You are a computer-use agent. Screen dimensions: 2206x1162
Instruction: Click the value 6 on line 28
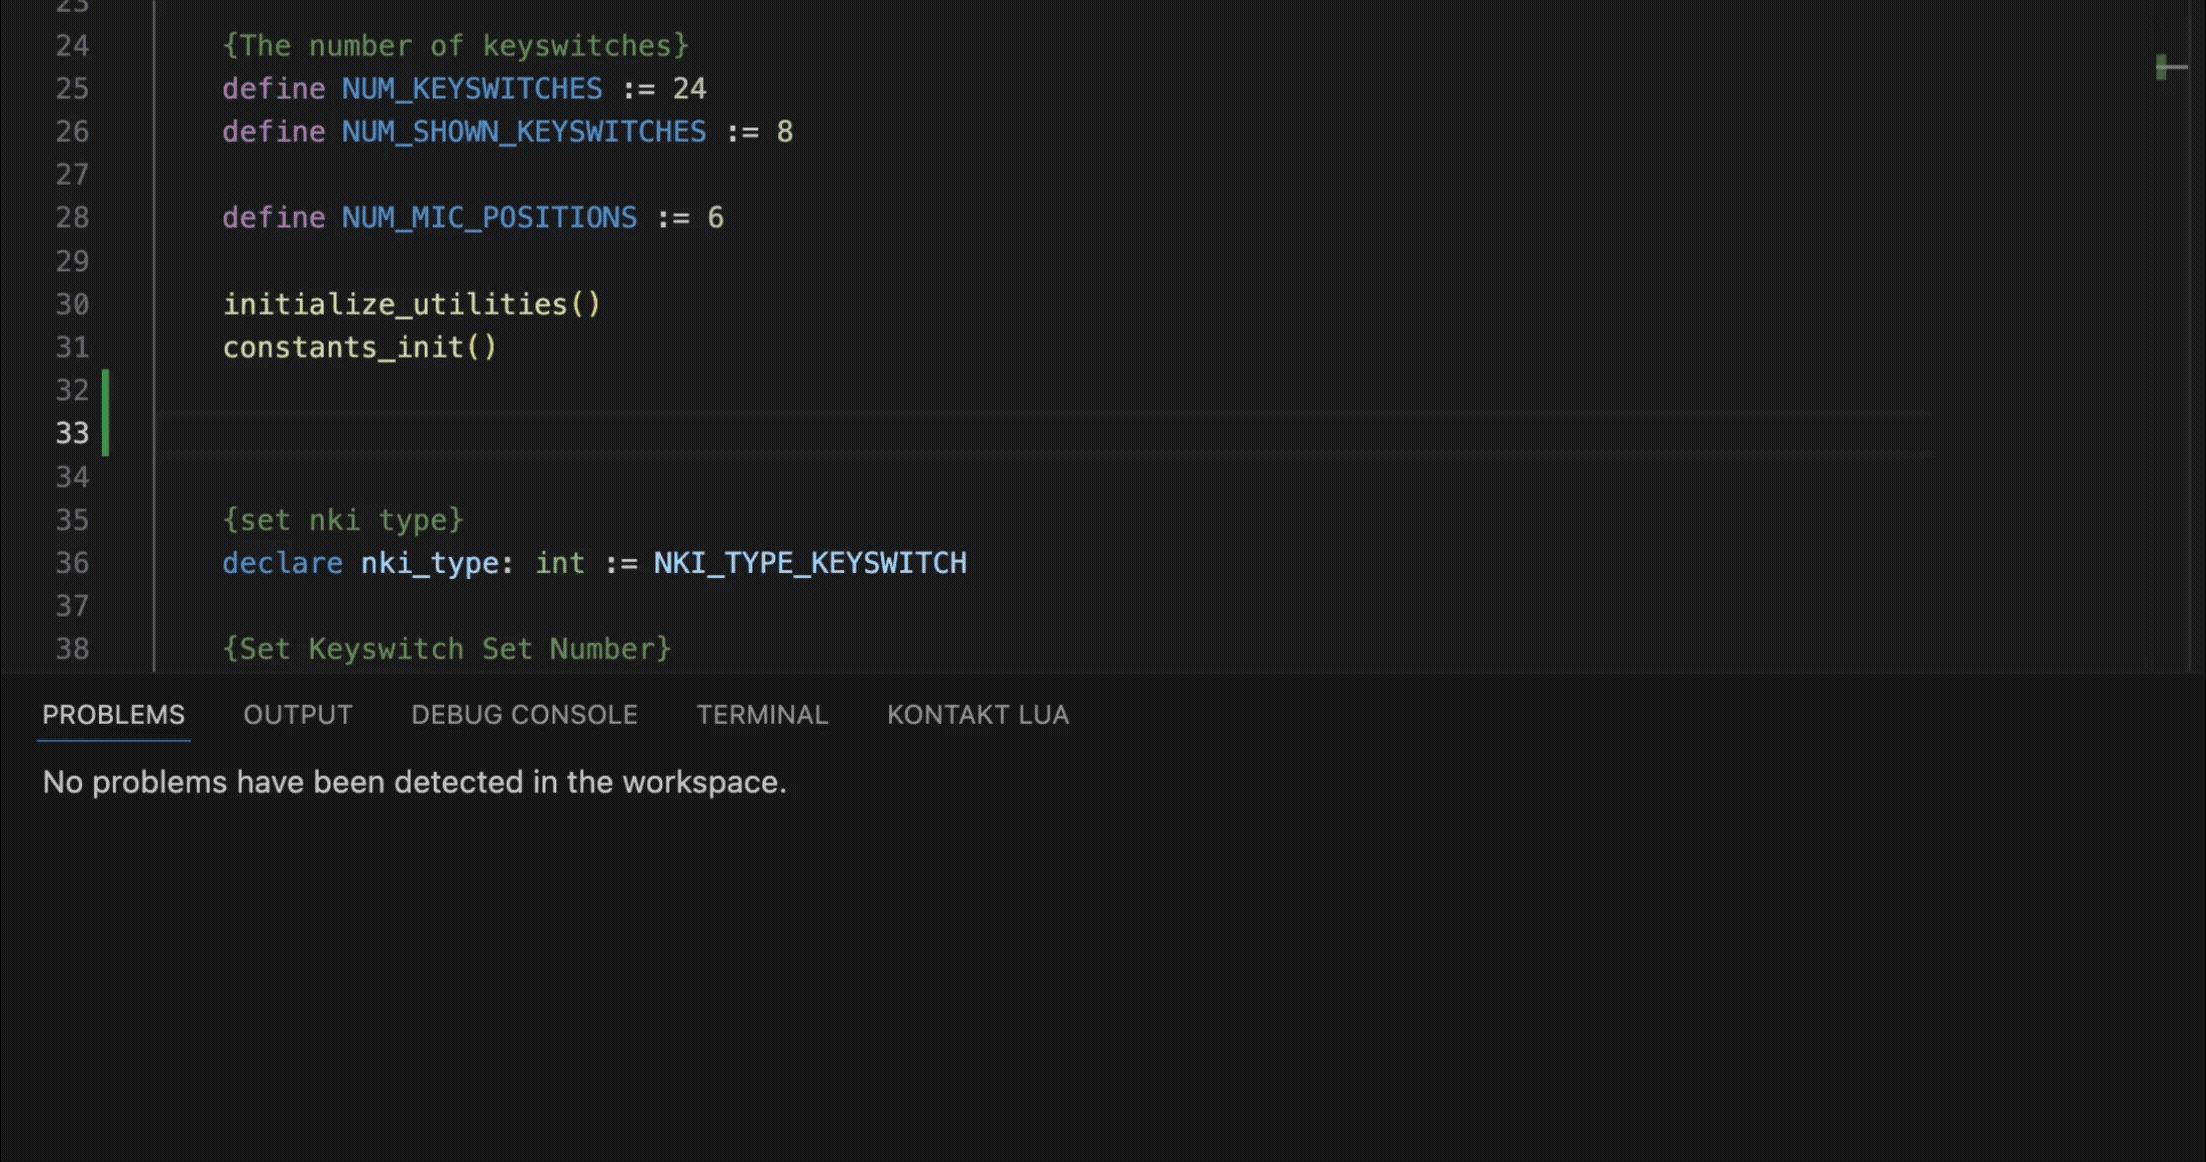pos(715,218)
